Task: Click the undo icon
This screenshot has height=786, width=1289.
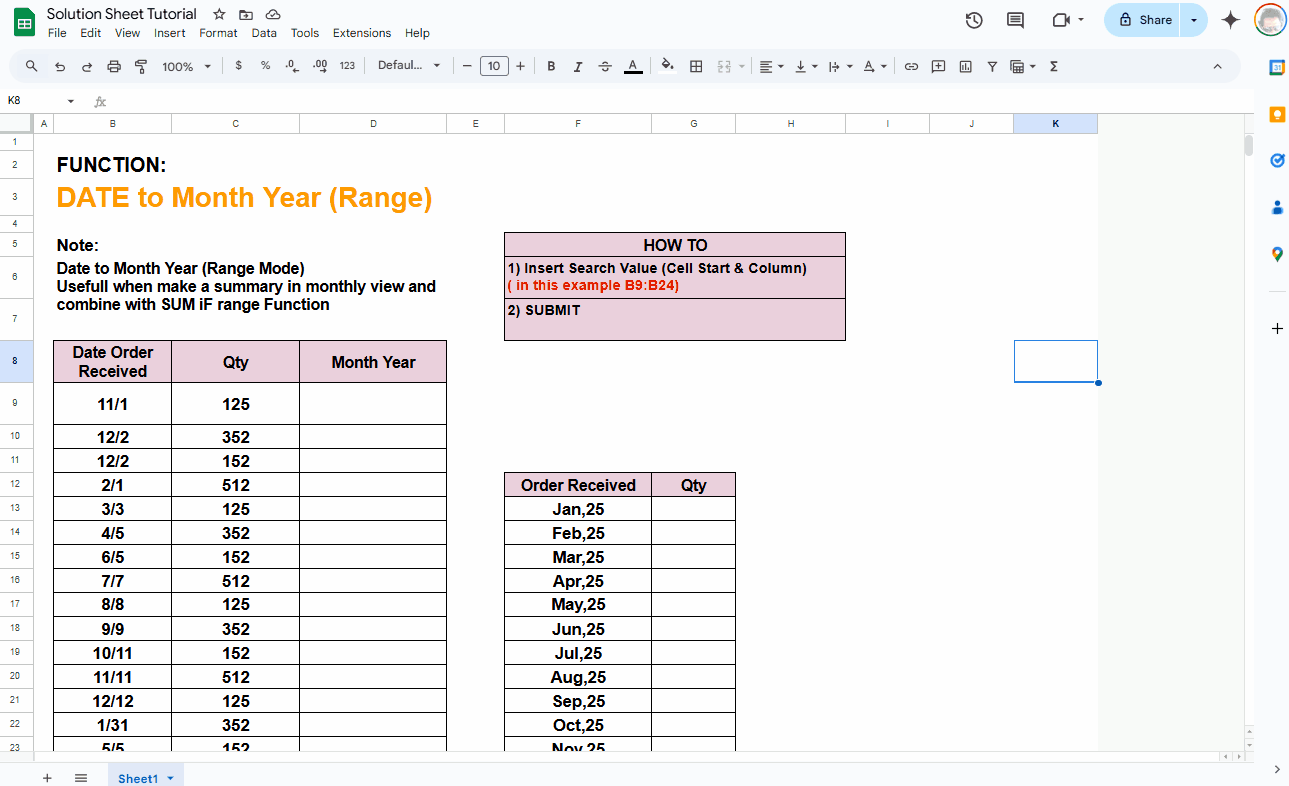Action: click(x=60, y=66)
